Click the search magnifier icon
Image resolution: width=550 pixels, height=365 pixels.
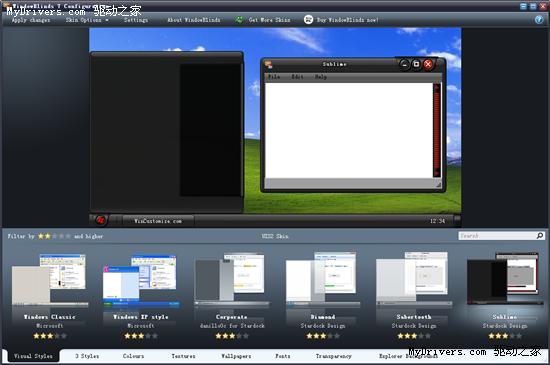(x=540, y=236)
